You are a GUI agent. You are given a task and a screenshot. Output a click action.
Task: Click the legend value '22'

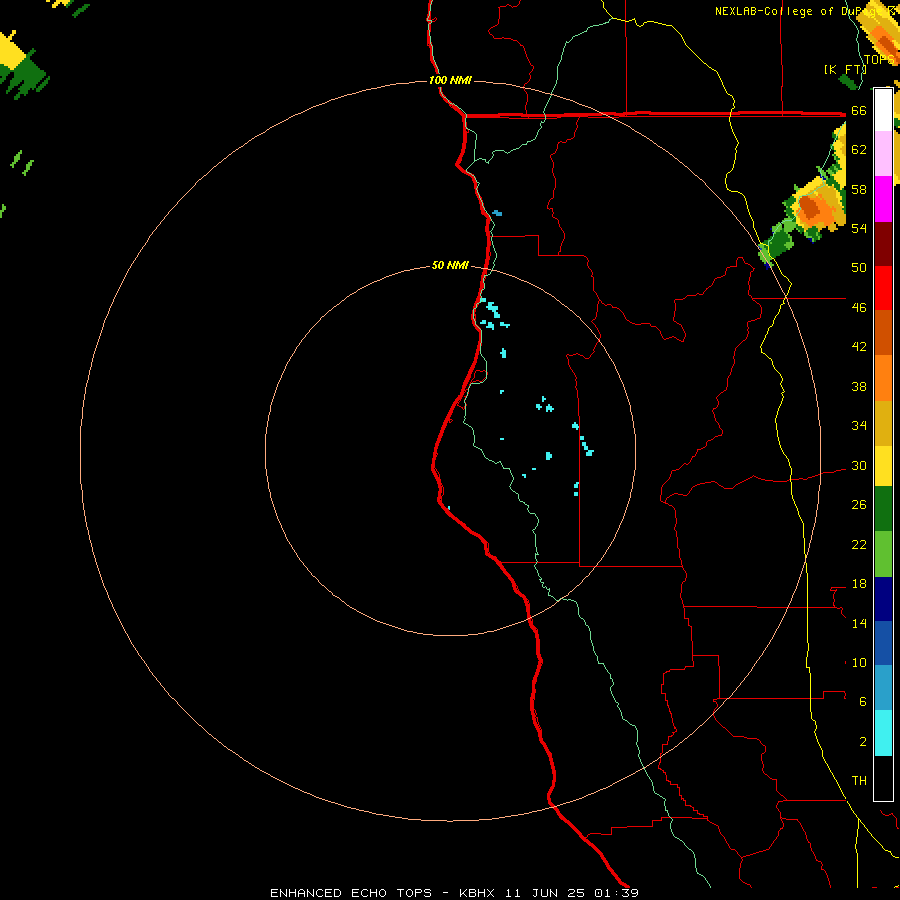pyautogui.click(x=859, y=544)
